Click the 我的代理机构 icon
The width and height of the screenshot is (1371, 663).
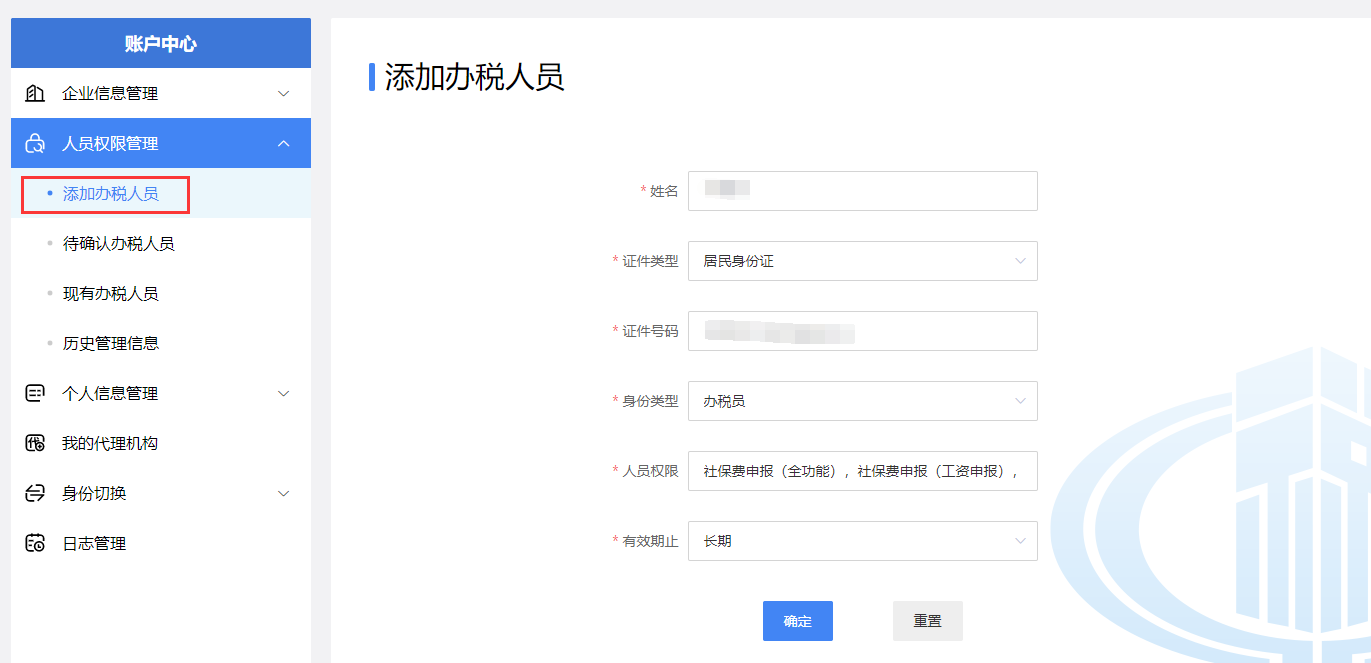35,444
